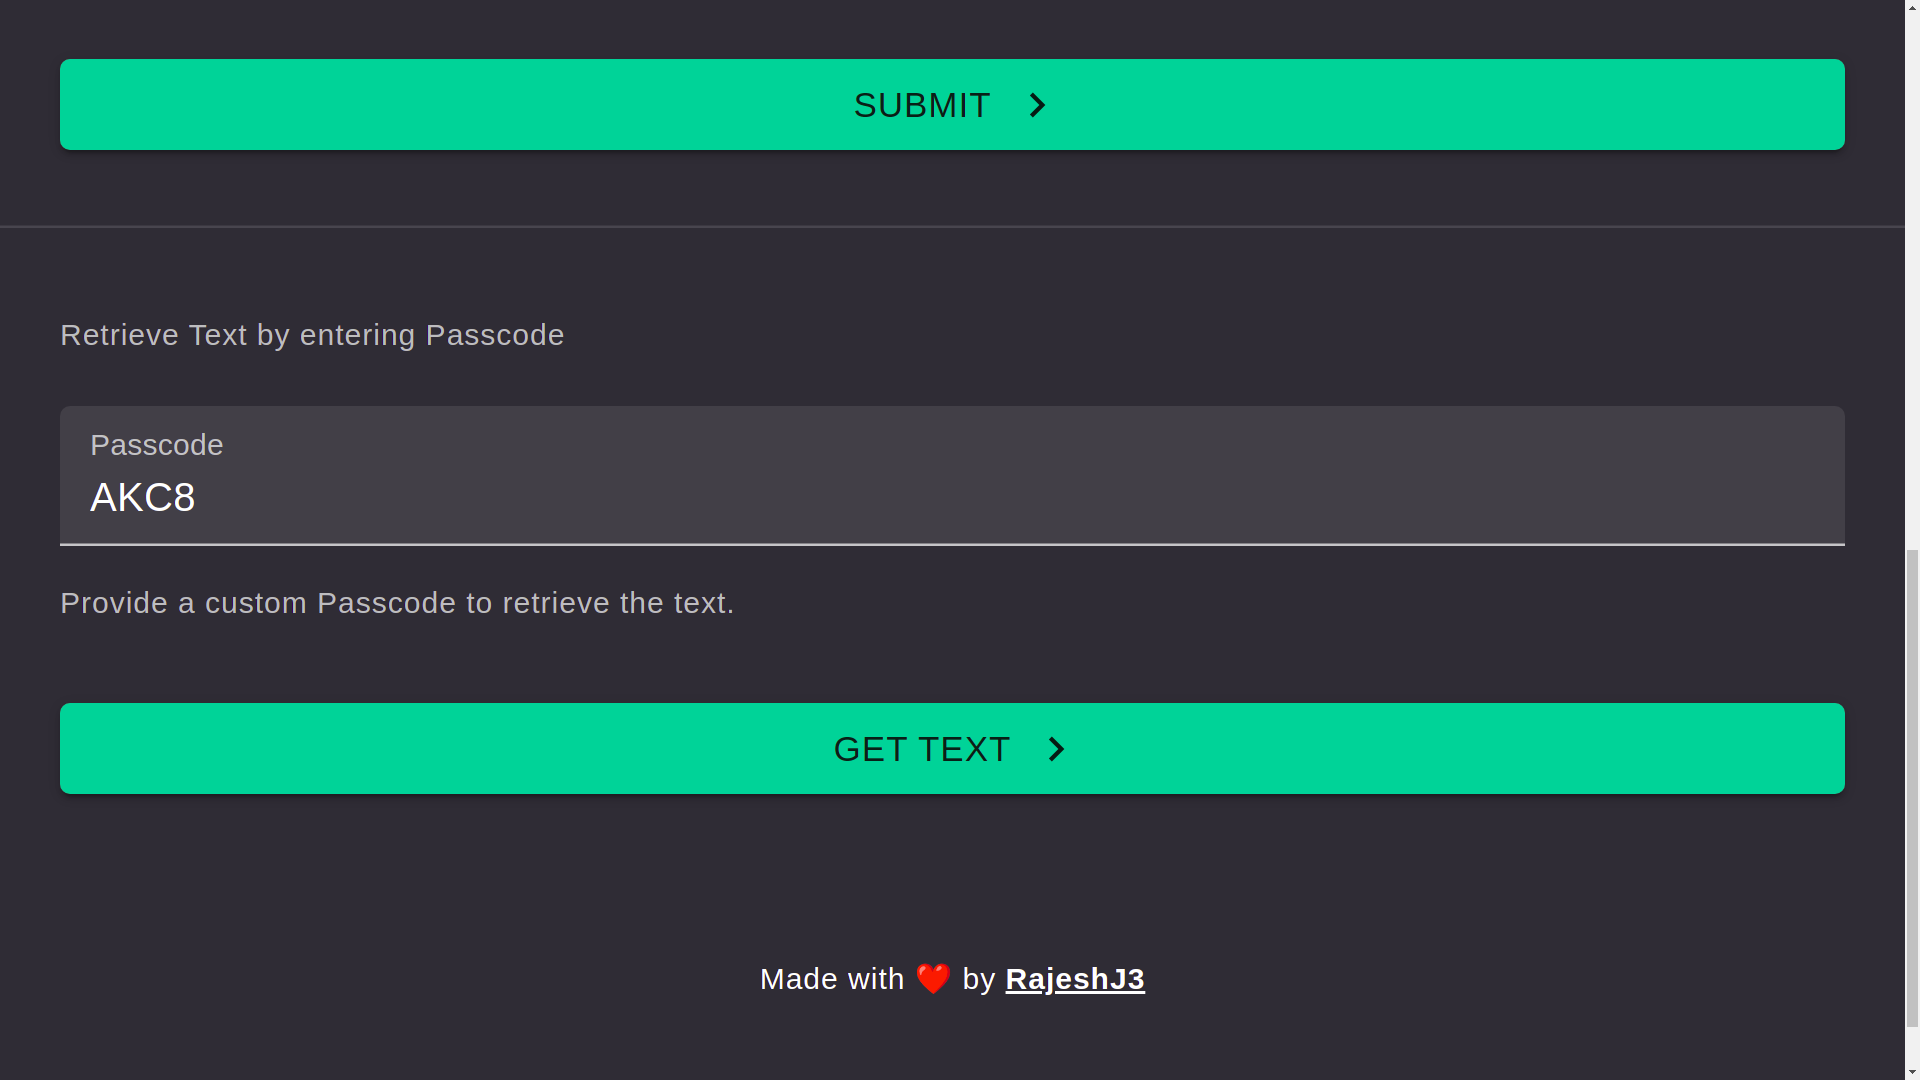Click the chevron icon inside SUBMIT button
The height and width of the screenshot is (1080, 1920).
pyautogui.click(x=1036, y=104)
